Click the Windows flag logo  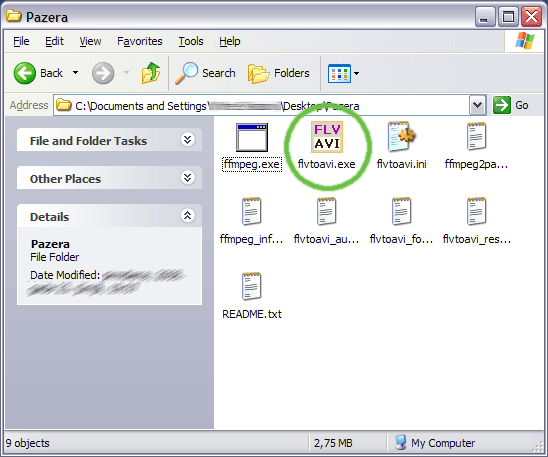coord(525,41)
